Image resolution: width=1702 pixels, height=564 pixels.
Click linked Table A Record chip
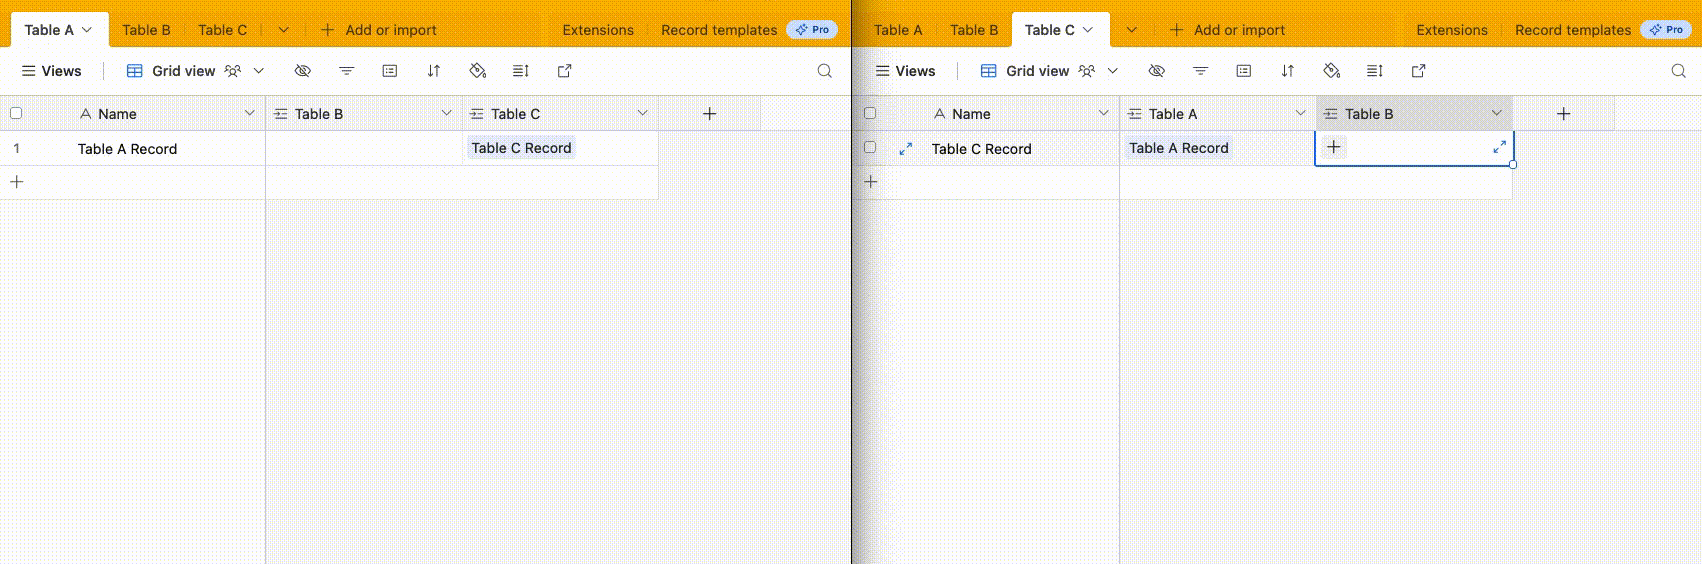1178,148
